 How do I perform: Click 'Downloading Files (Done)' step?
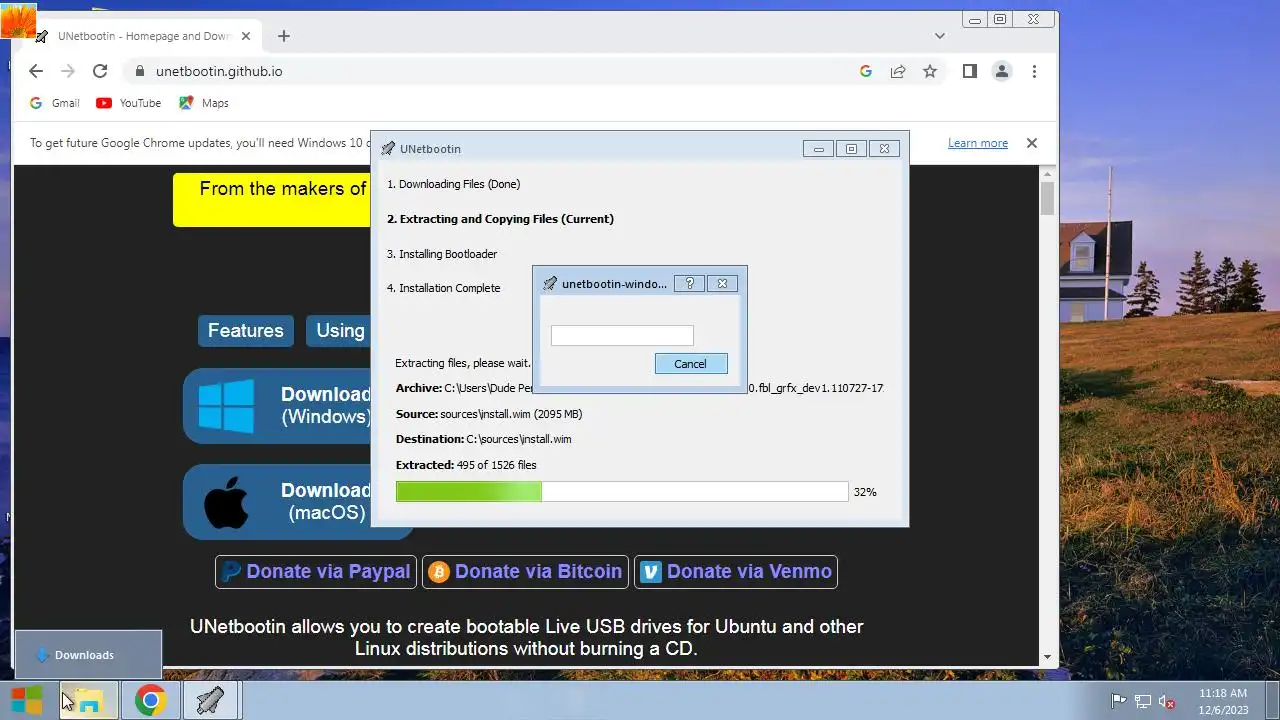454,184
